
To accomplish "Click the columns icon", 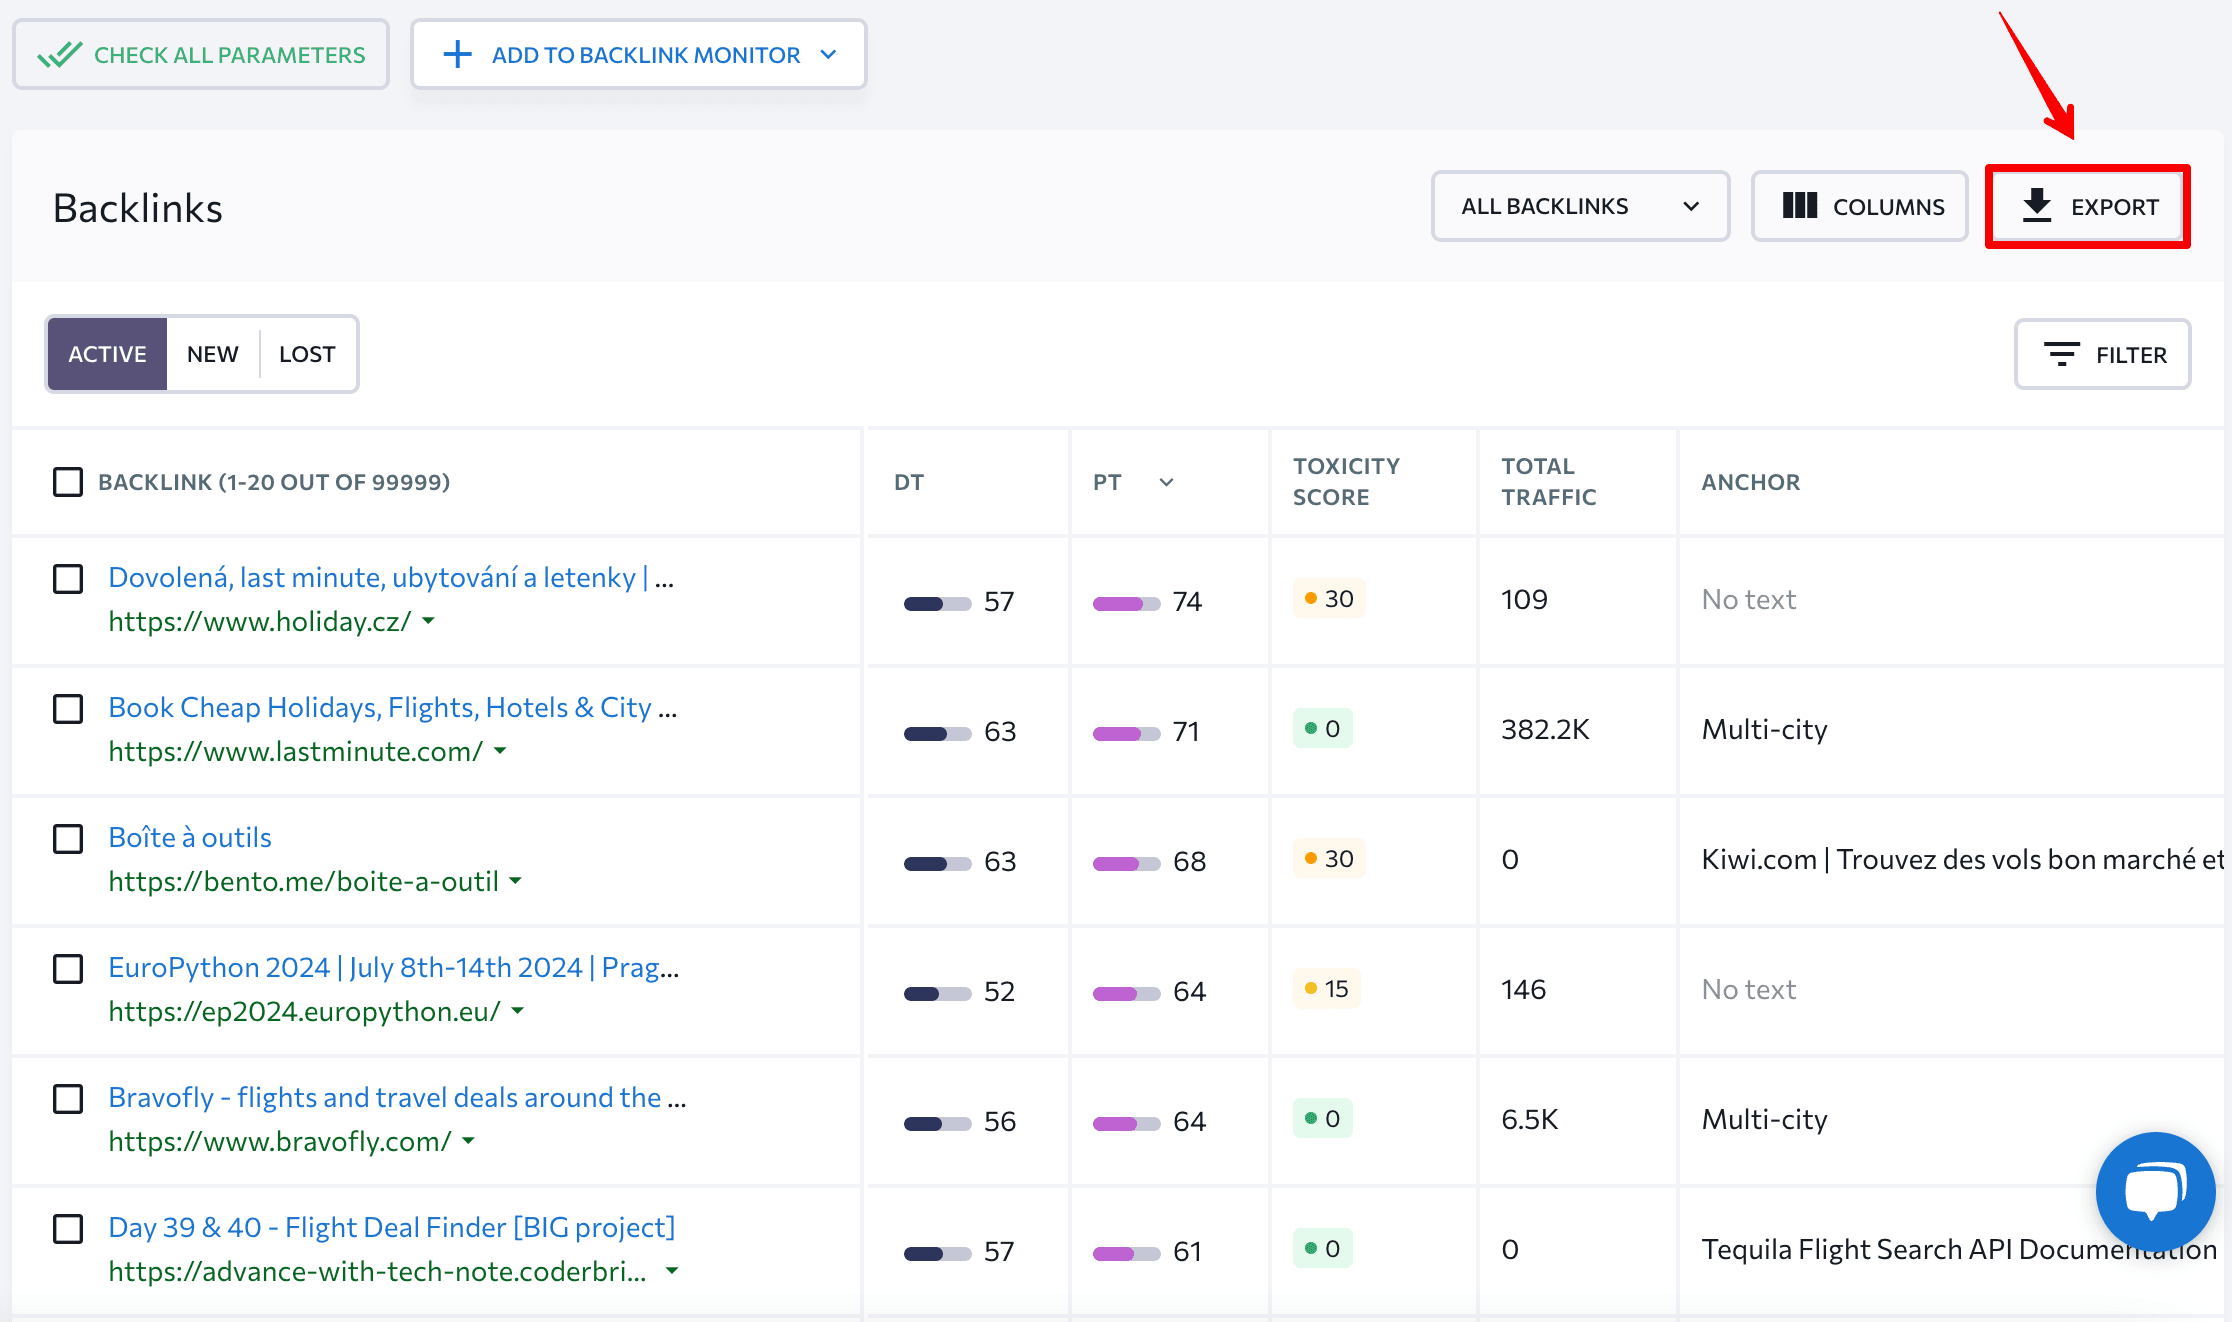I will click(x=1800, y=206).
